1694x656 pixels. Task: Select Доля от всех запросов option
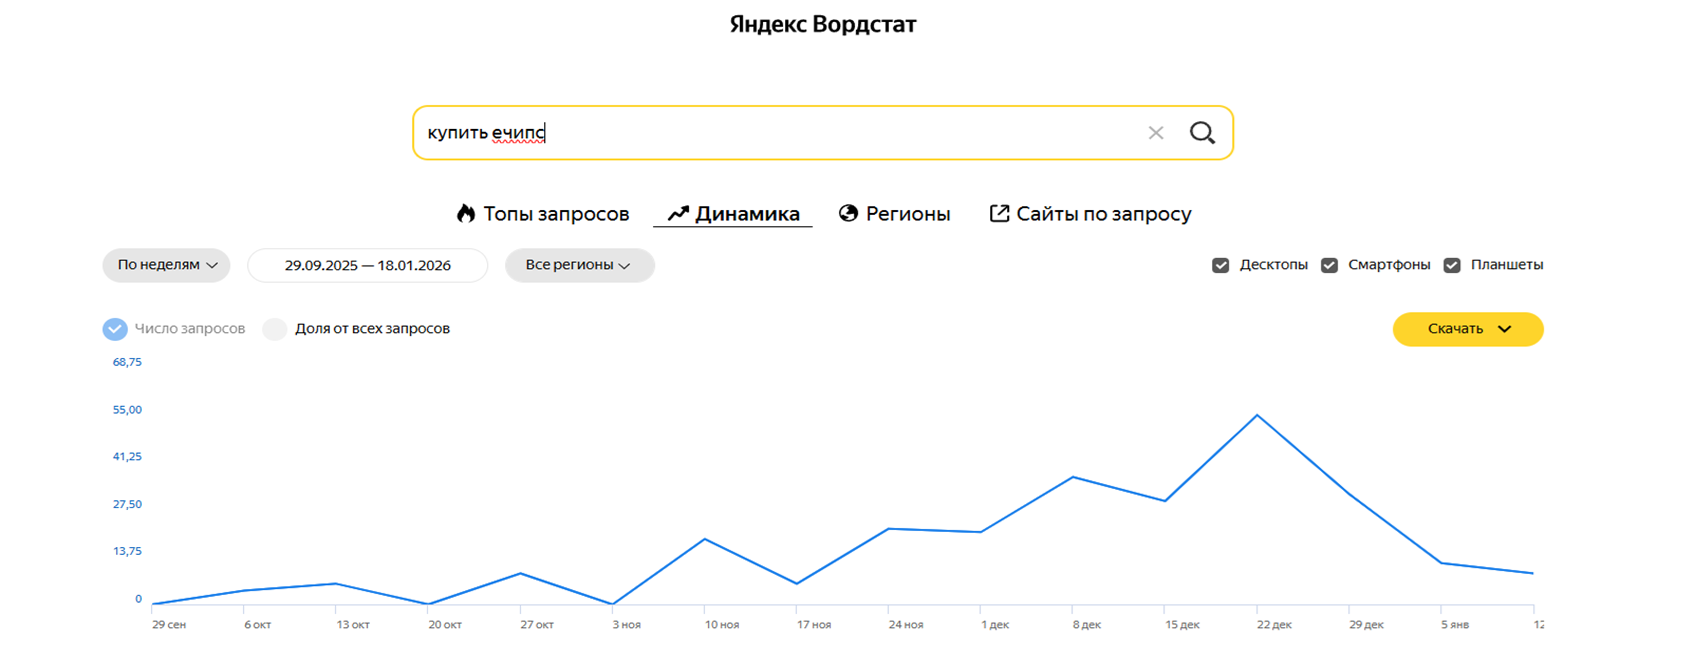tap(275, 329)
